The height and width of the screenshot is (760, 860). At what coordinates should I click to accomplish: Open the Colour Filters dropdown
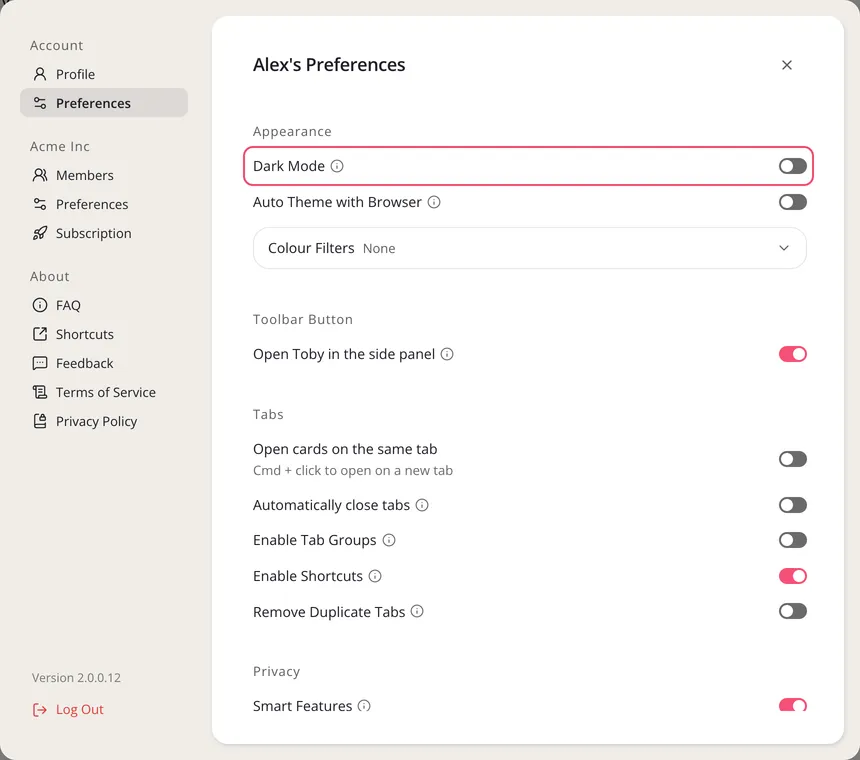point(529,248)
